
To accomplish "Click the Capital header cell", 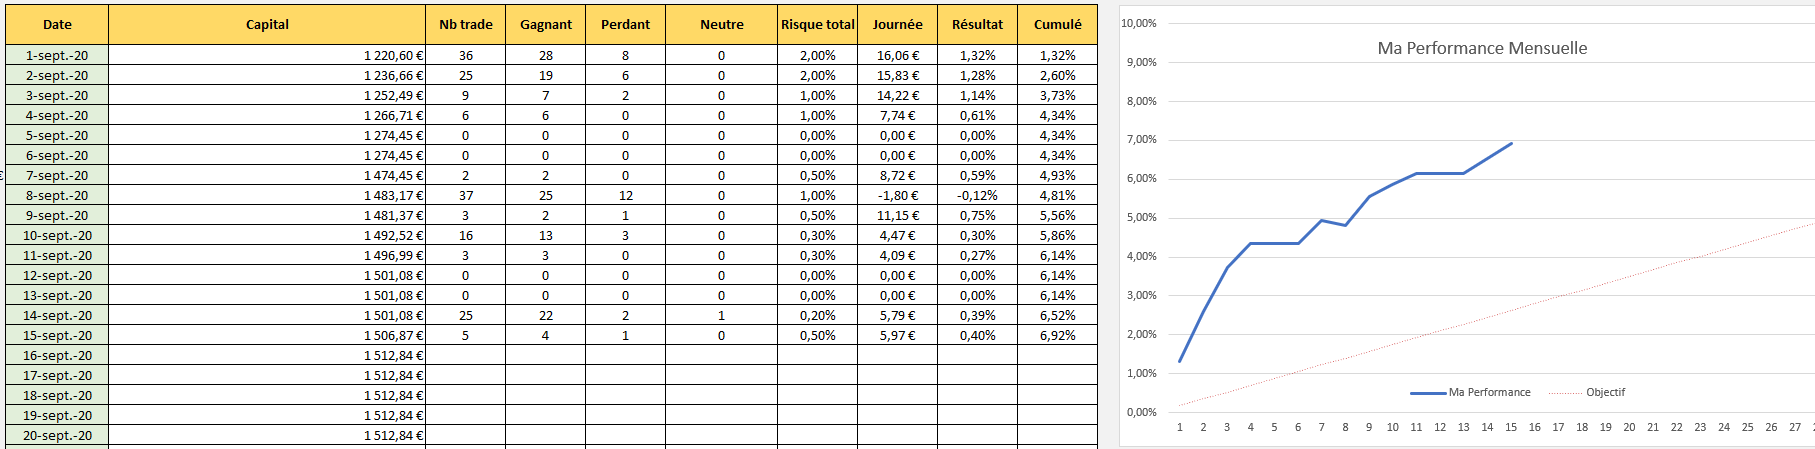I will click(267, 25).
